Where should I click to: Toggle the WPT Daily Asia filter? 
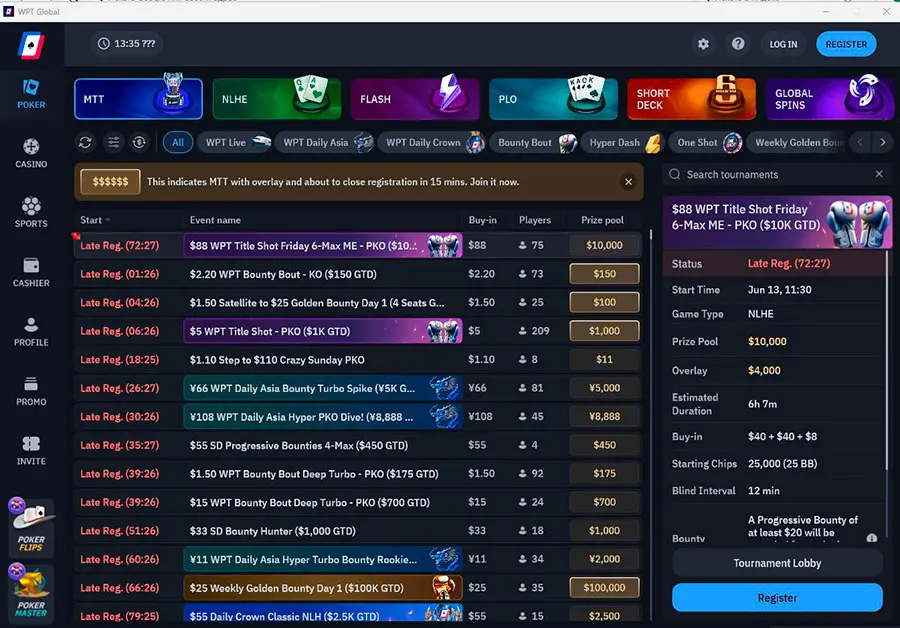316,143
